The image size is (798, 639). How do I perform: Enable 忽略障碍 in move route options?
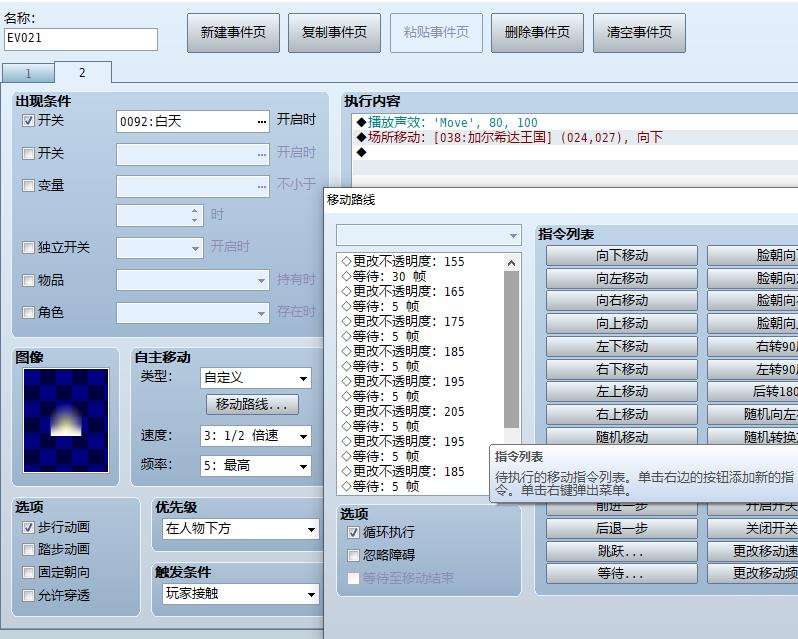pos(353,555)
